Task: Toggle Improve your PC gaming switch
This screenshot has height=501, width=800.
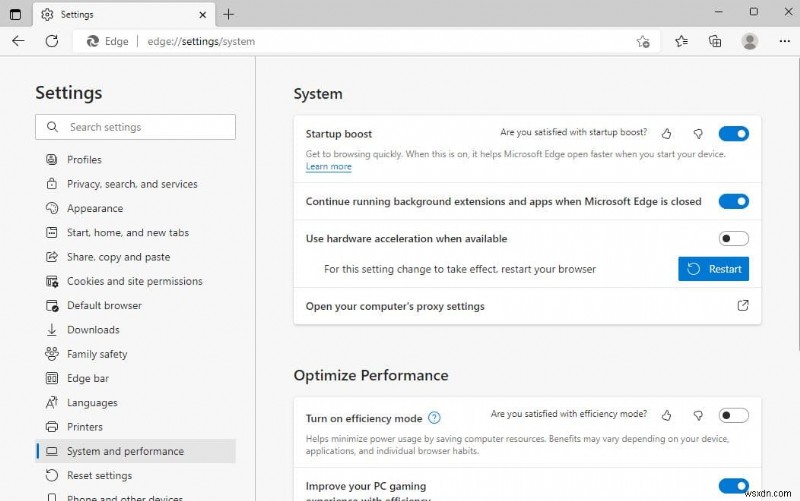Action: (x=734, y=486)
